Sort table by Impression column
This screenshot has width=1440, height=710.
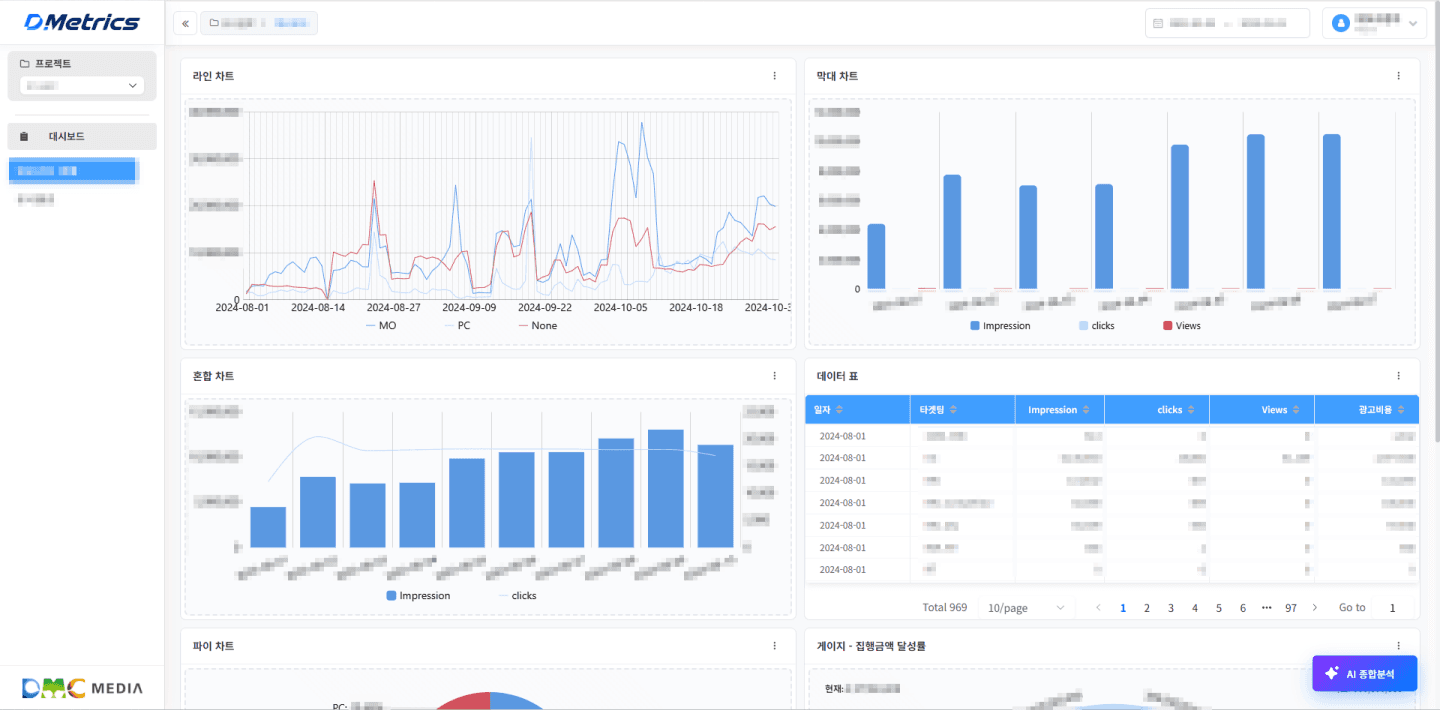pyautogui.click(x=1087, y=410)
